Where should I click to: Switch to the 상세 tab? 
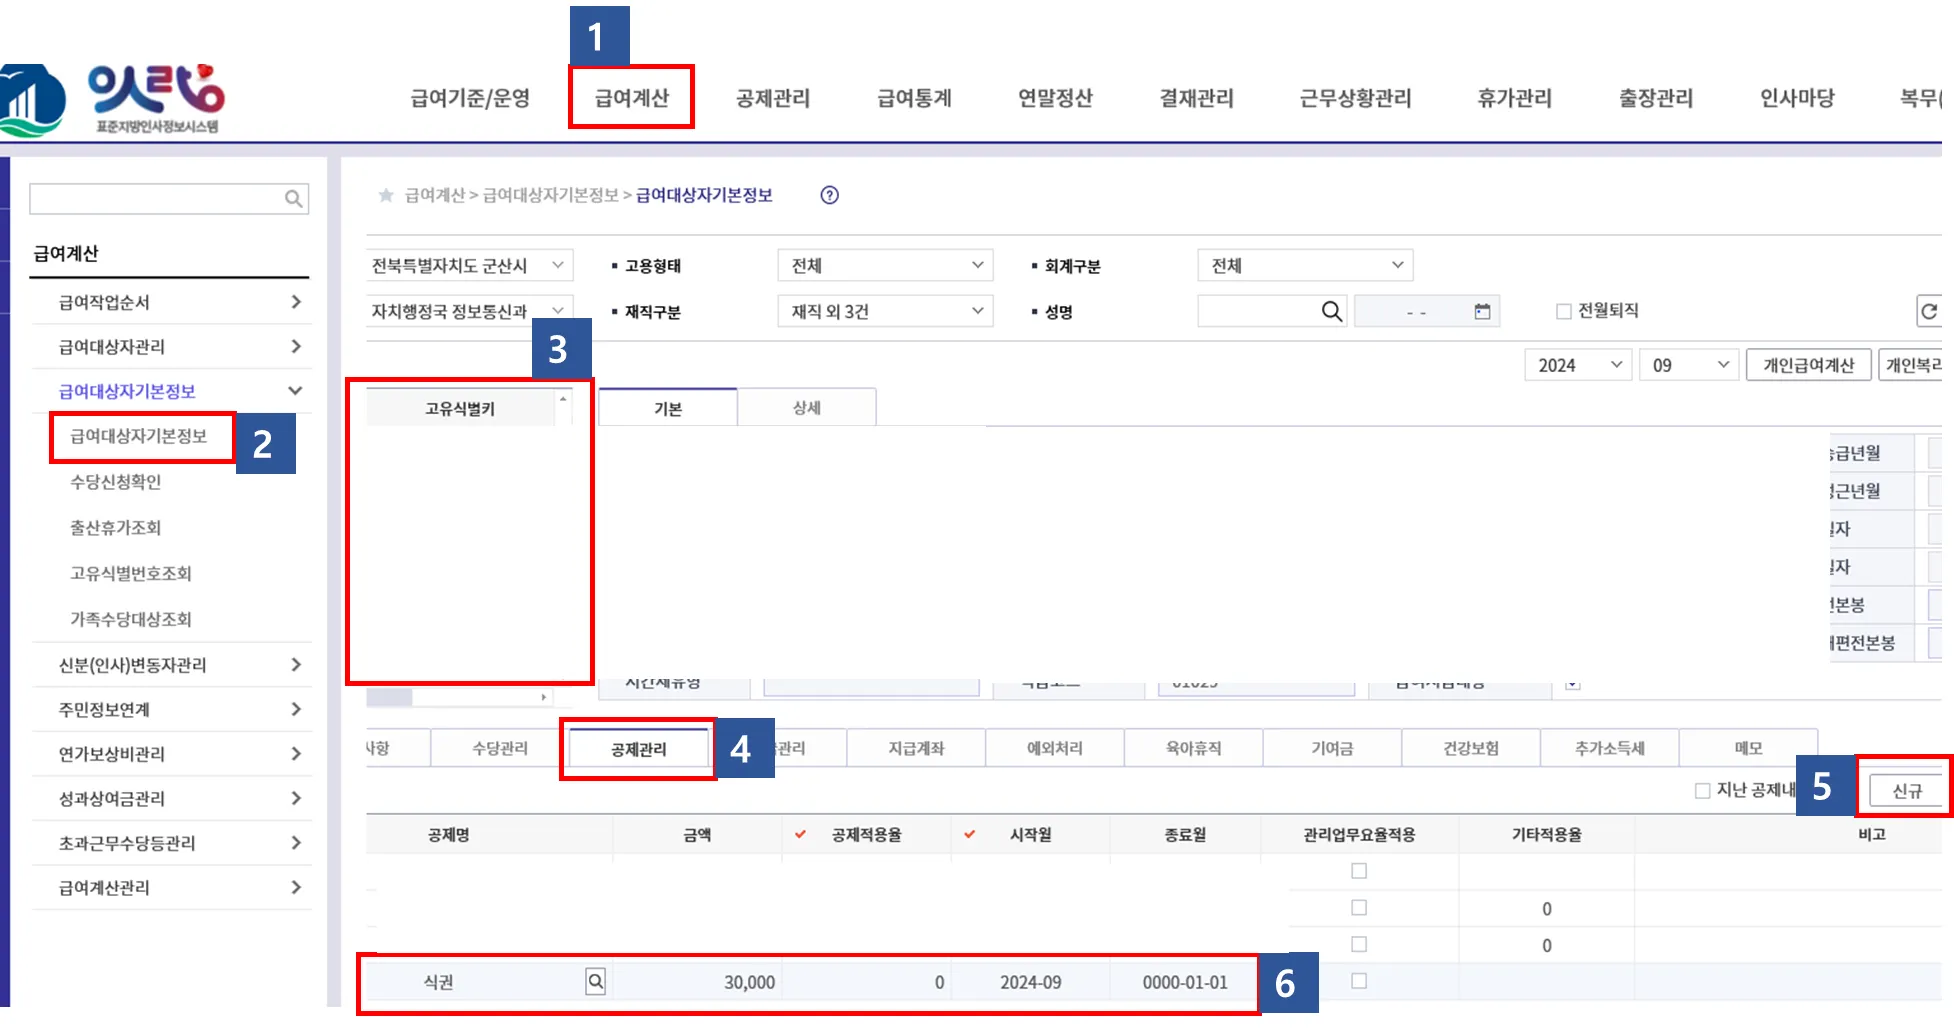[807, 408]
